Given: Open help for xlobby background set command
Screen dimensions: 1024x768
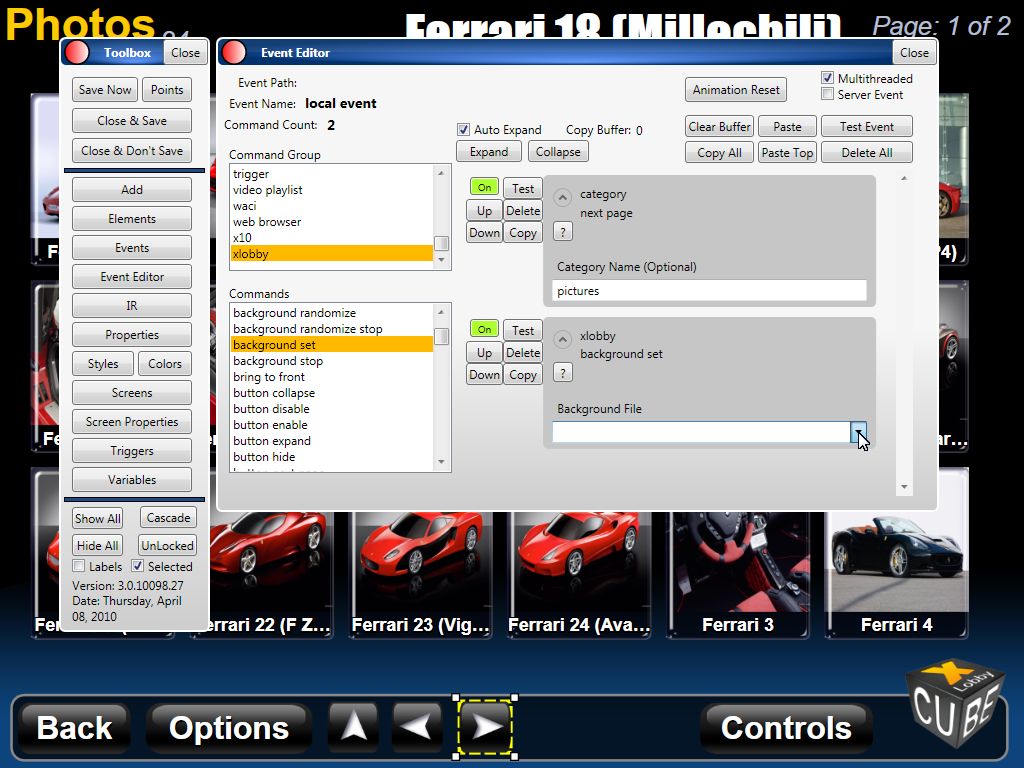Looking at the screenshot, I should (563, 373).
